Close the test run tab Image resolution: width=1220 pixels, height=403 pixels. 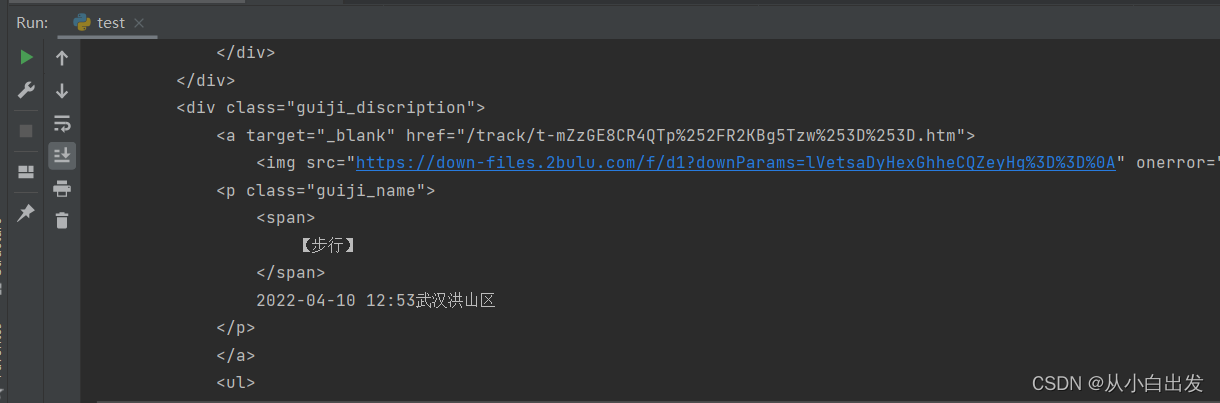(139, 23)
